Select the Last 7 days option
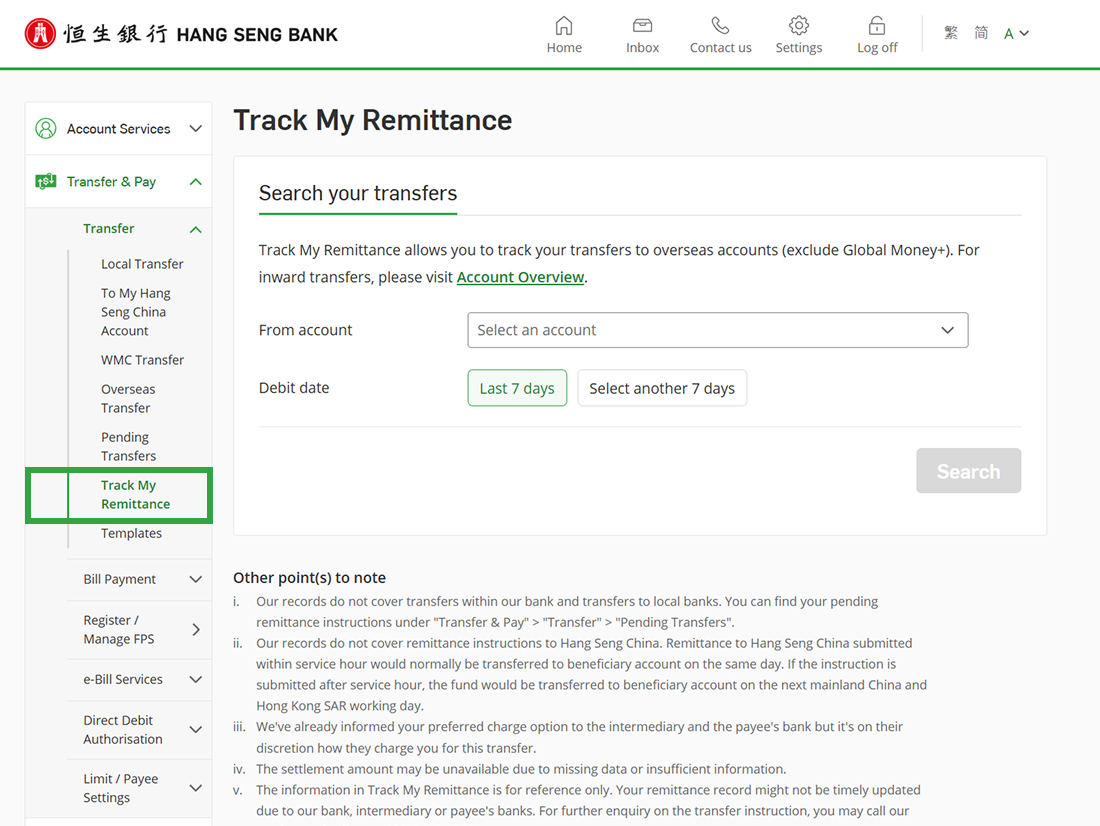The width and height of the screenshot is (1100, 826). (x=517, y=388)
